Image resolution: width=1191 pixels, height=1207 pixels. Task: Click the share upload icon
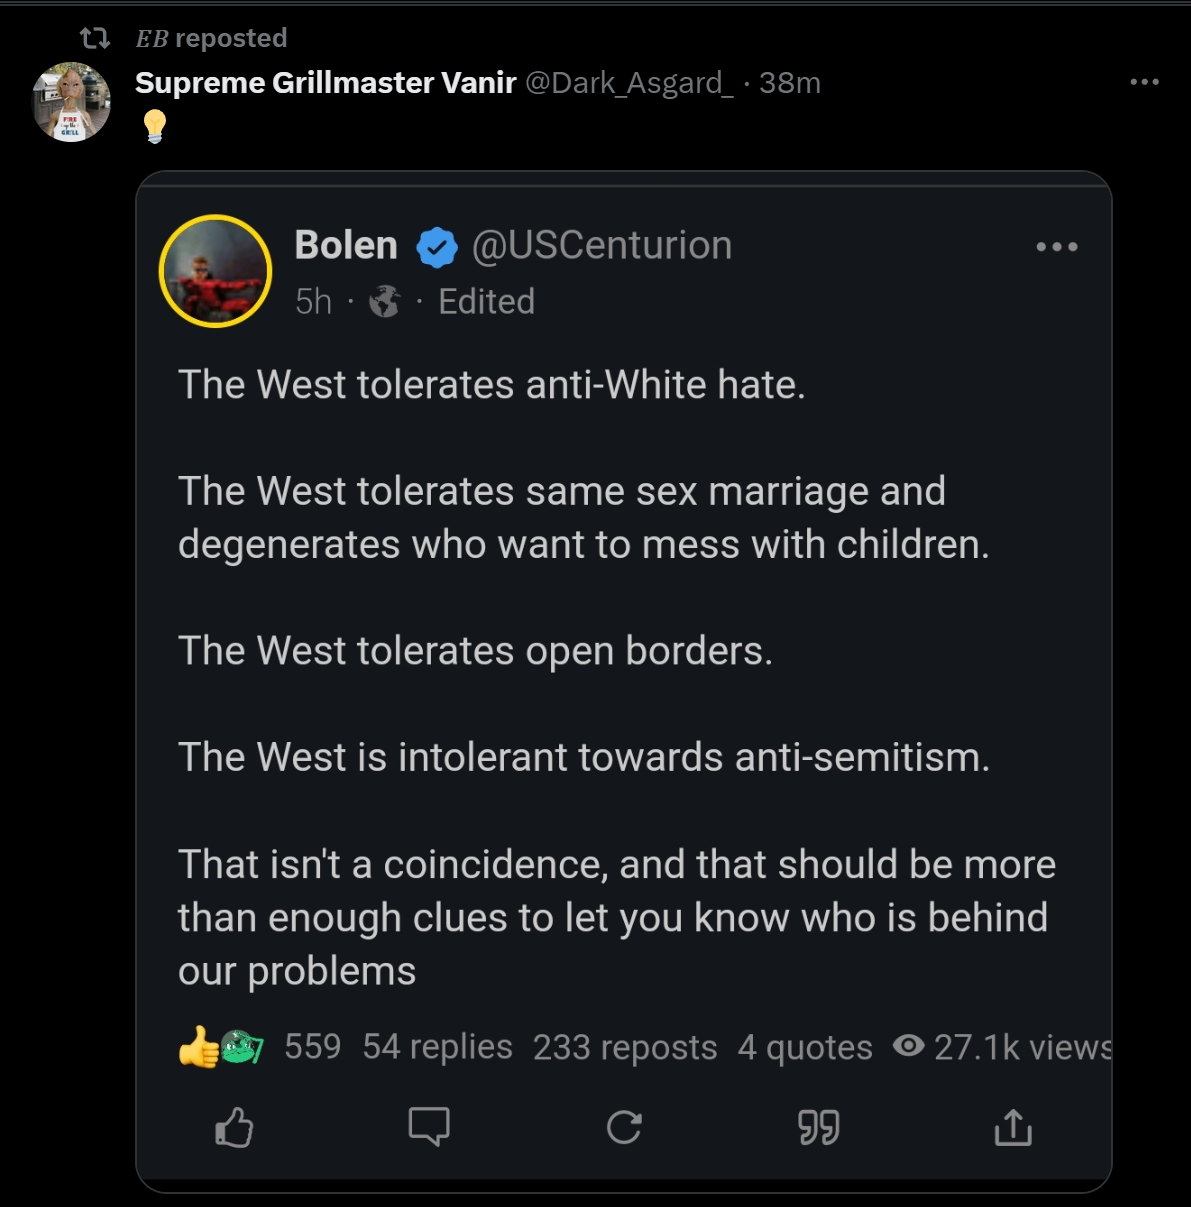click(x=1013, y=1127)
